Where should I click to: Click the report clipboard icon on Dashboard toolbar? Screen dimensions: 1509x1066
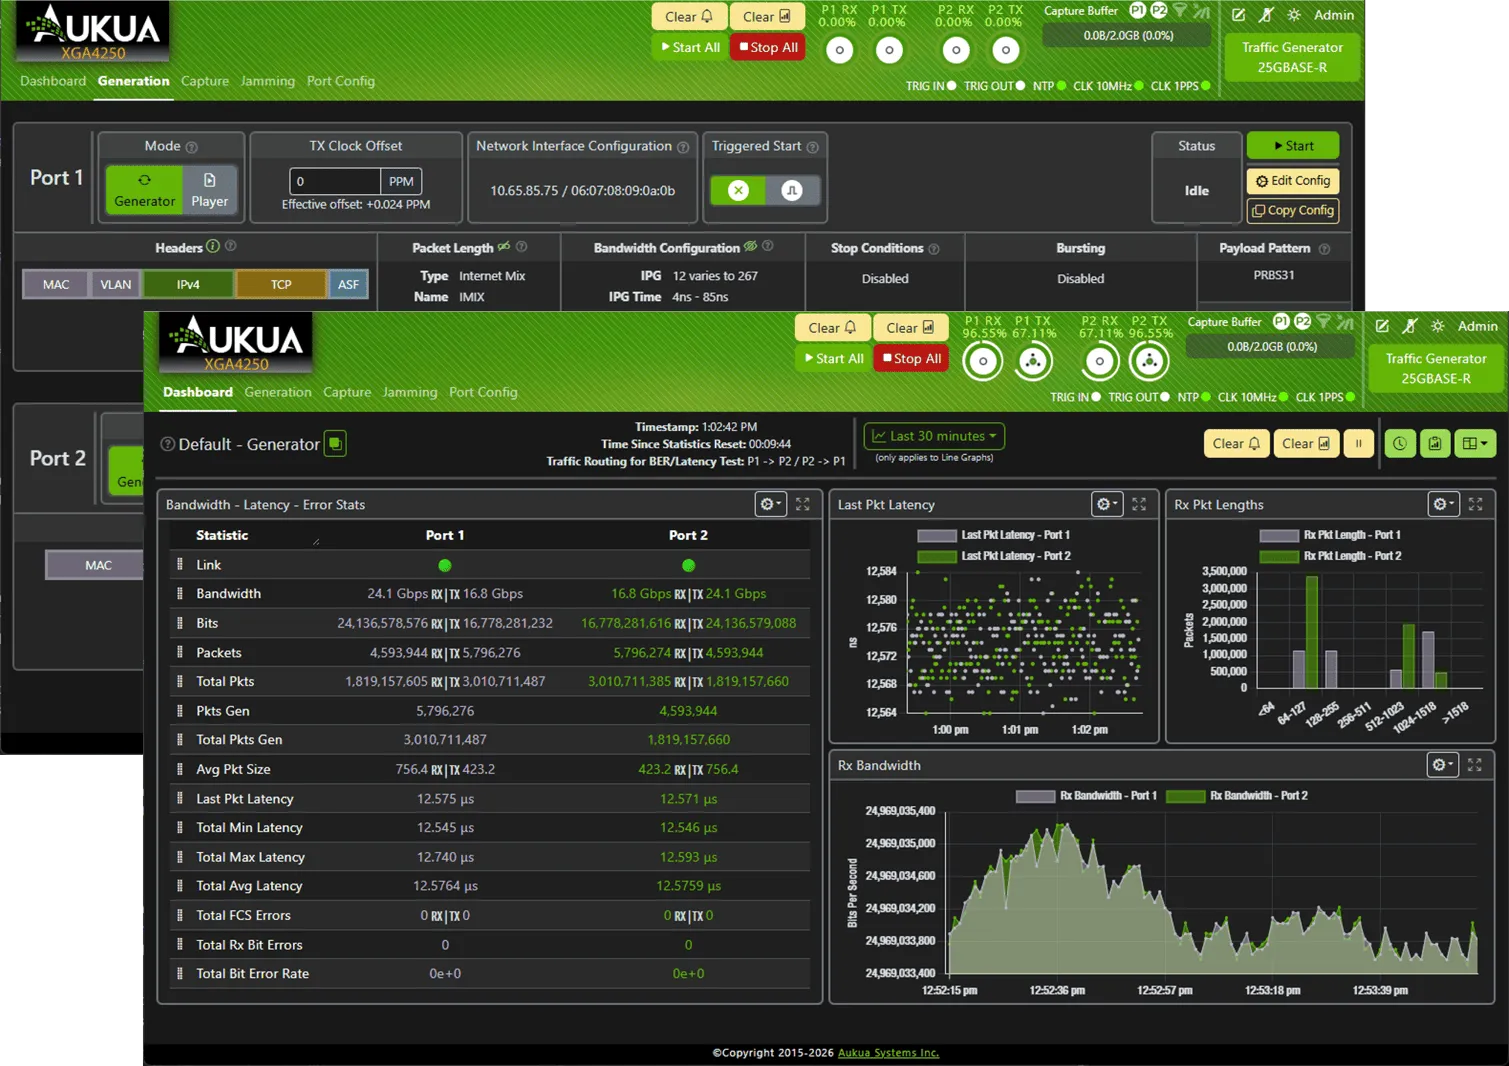pos(1435,444)
